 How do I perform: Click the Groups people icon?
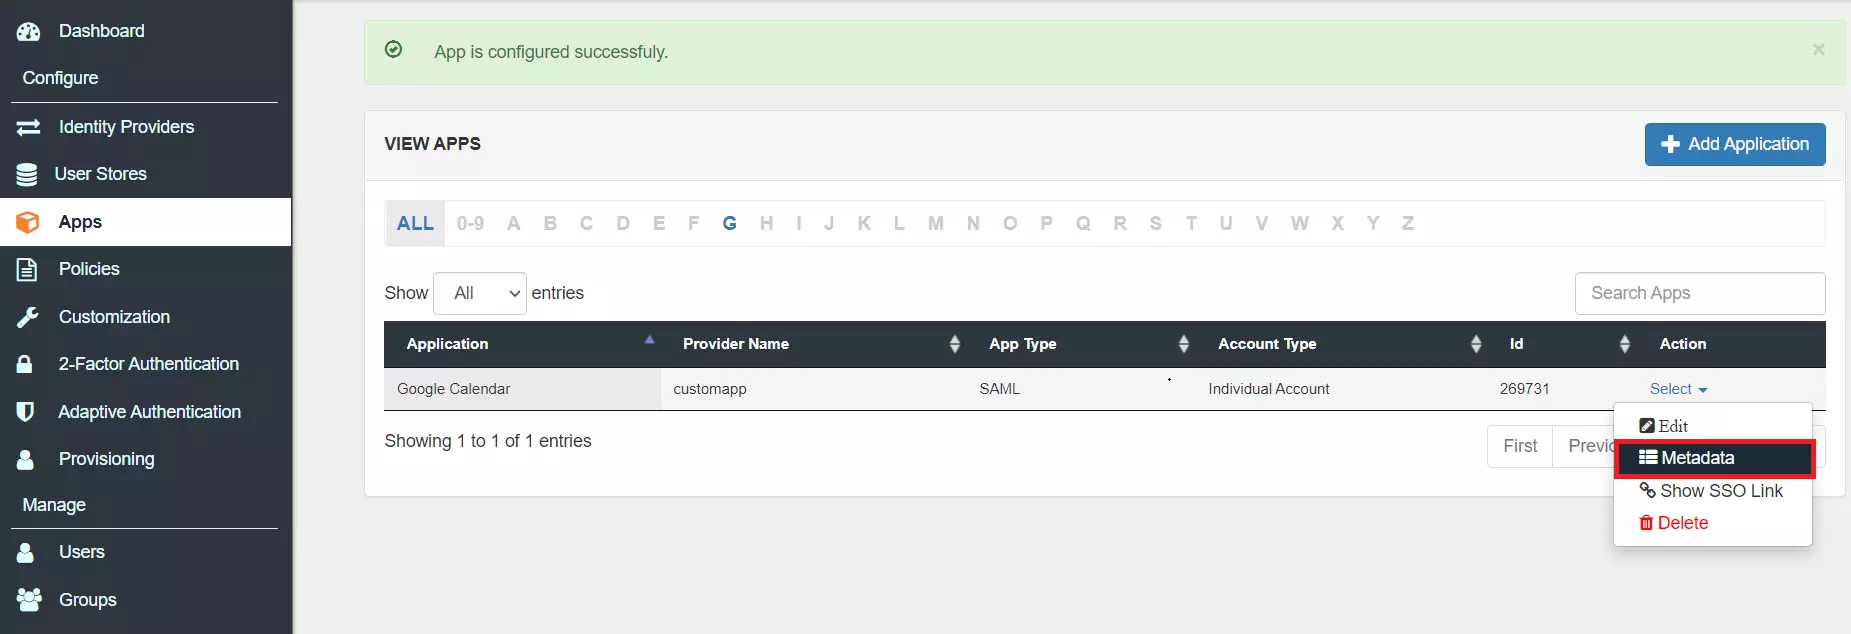point(29,599)
